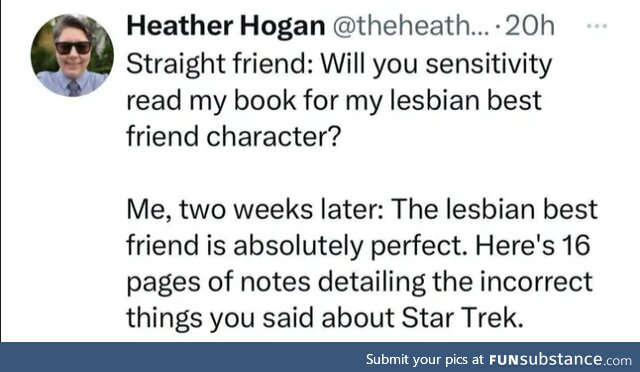Open the 20h timestamp link
Image resolution: width=640 pixels, height=372 pixels.
[529, 26]
